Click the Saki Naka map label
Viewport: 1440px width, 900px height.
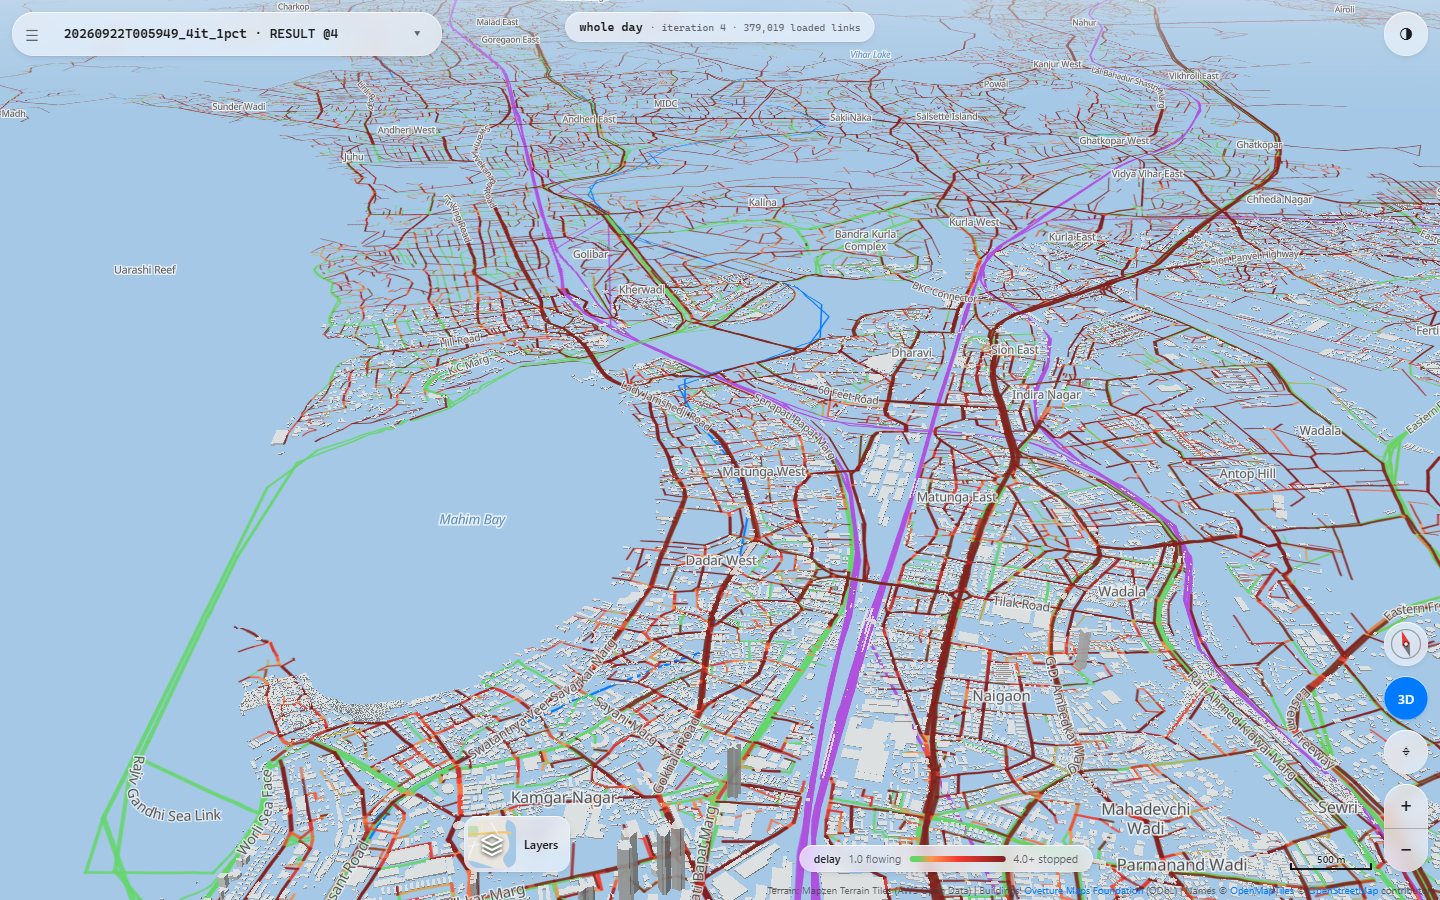click(851, 117)
